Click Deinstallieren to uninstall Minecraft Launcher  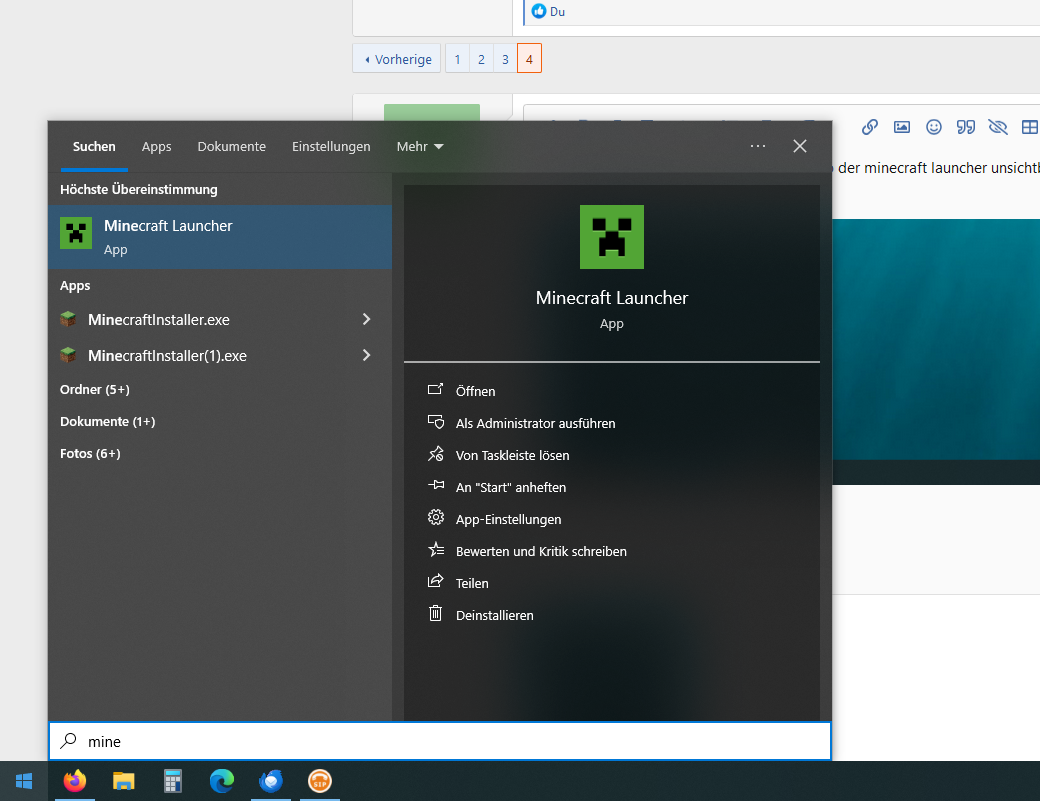(x=494, y=615)
